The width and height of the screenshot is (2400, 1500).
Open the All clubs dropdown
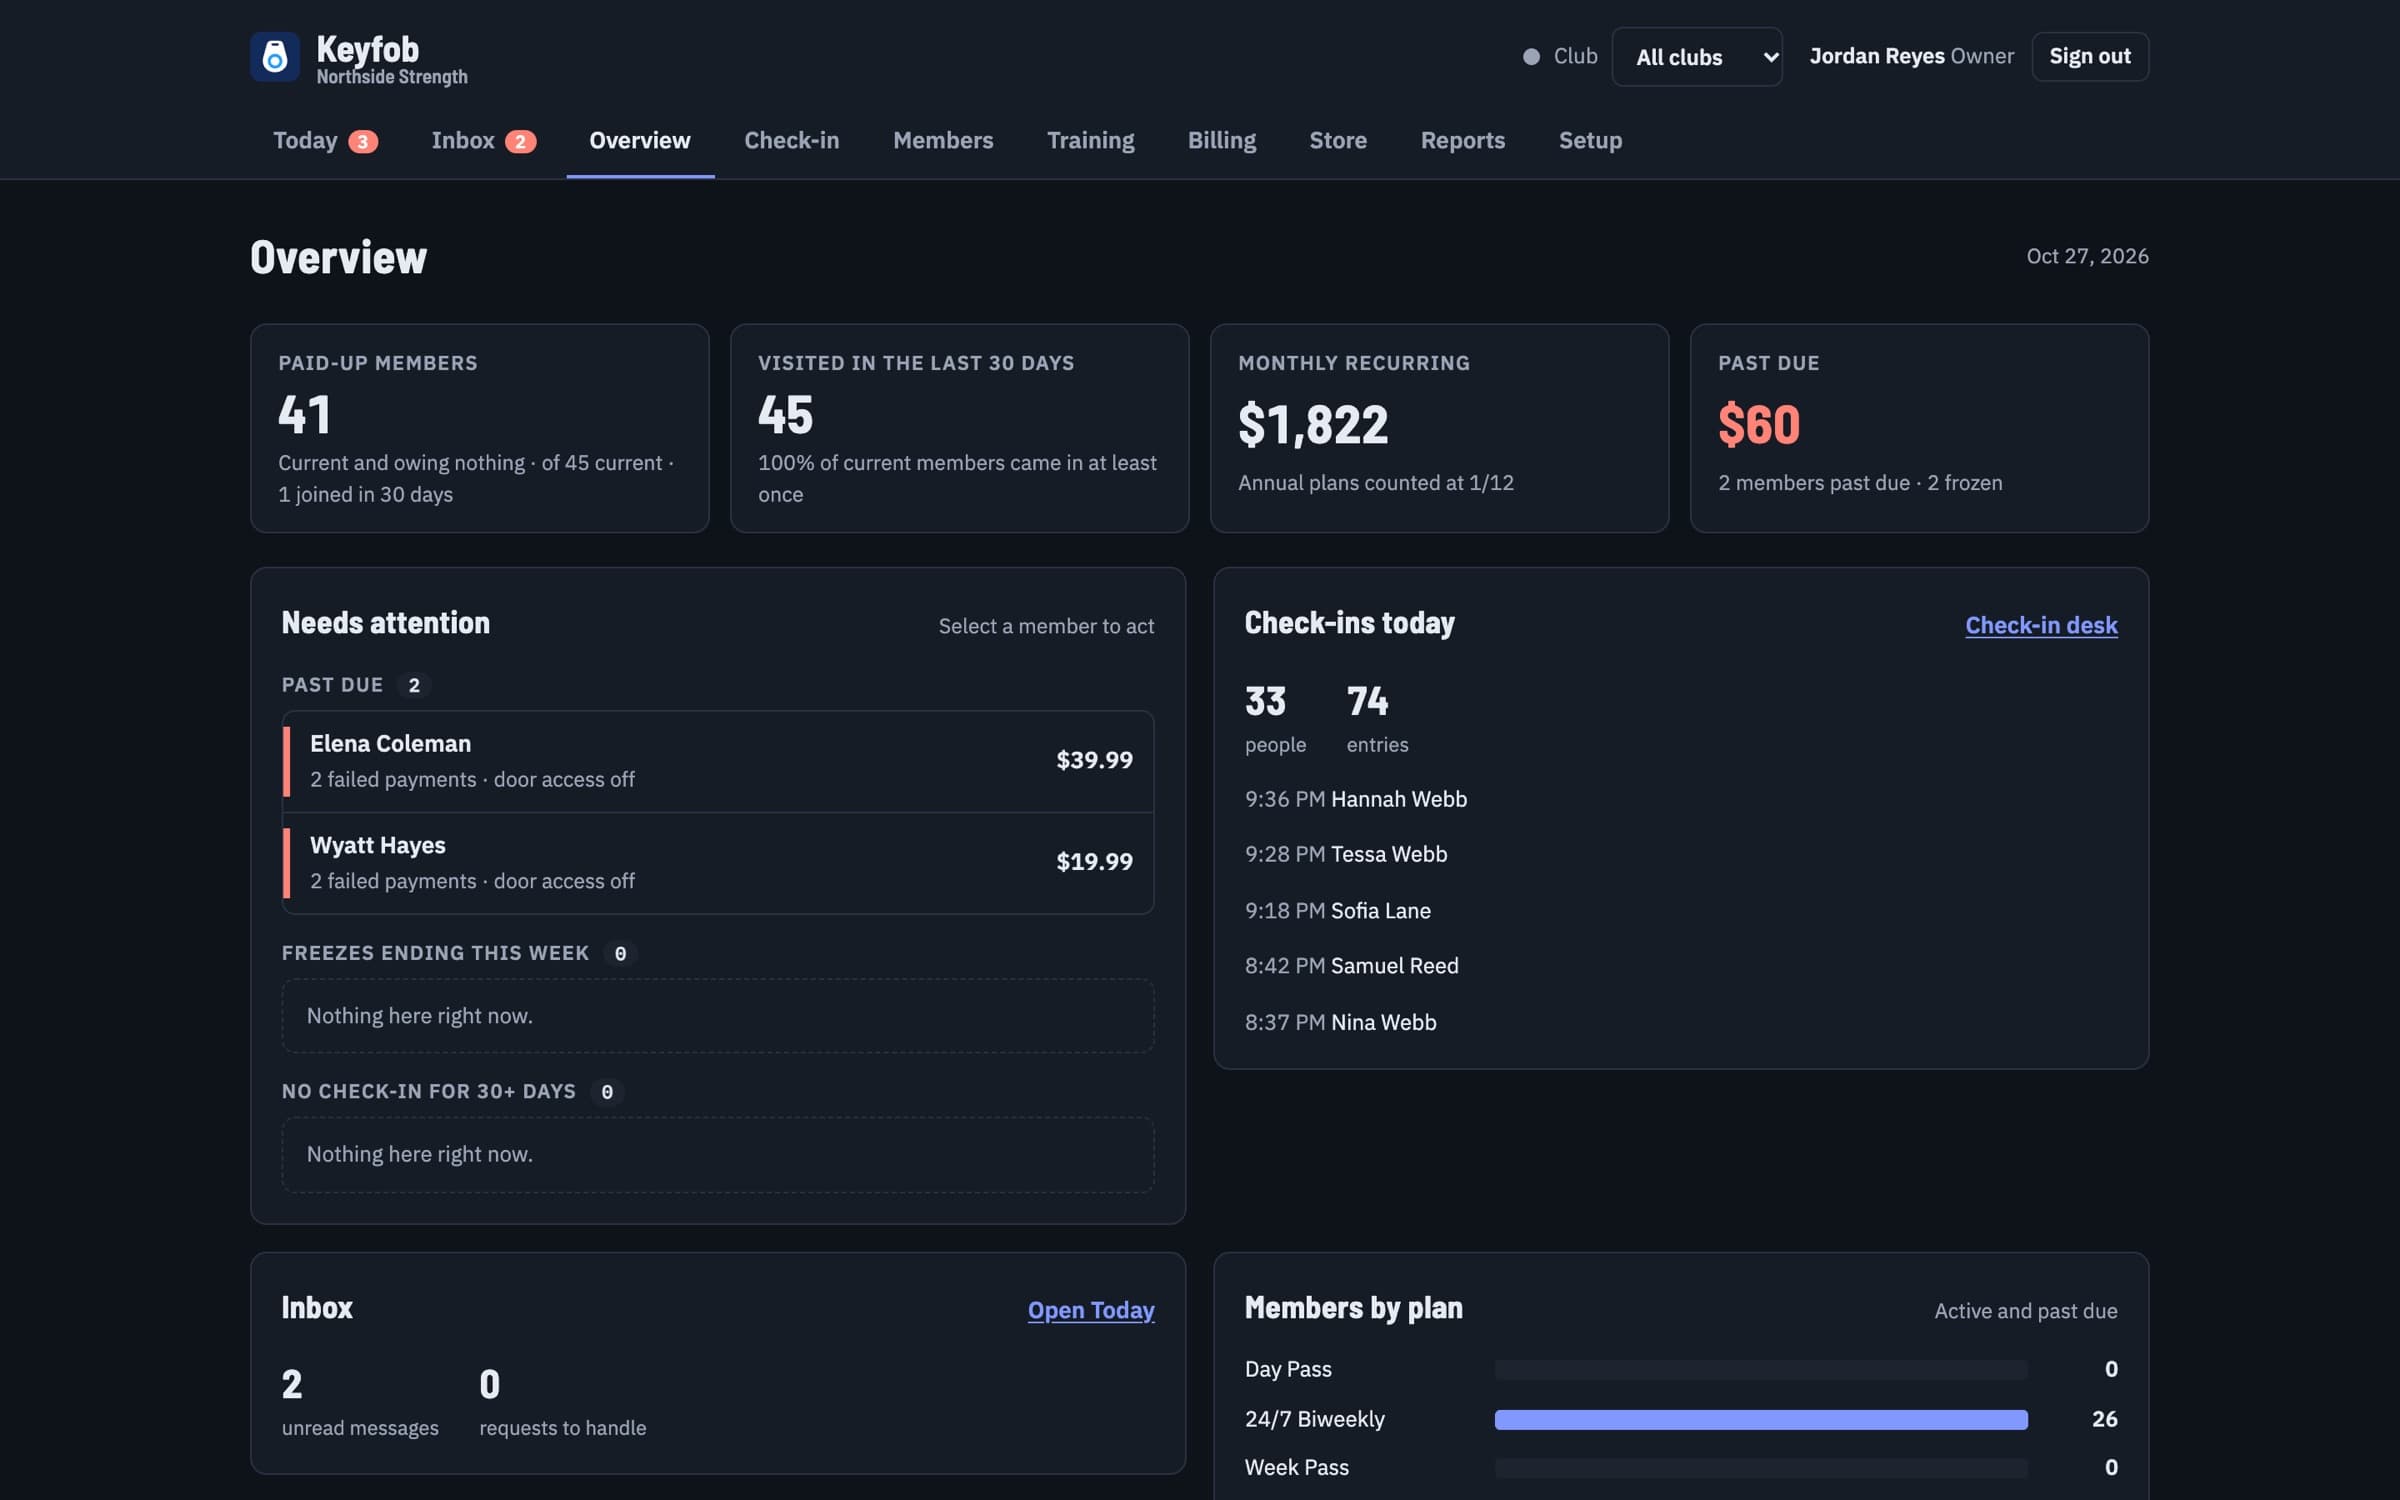(1697, 57)
